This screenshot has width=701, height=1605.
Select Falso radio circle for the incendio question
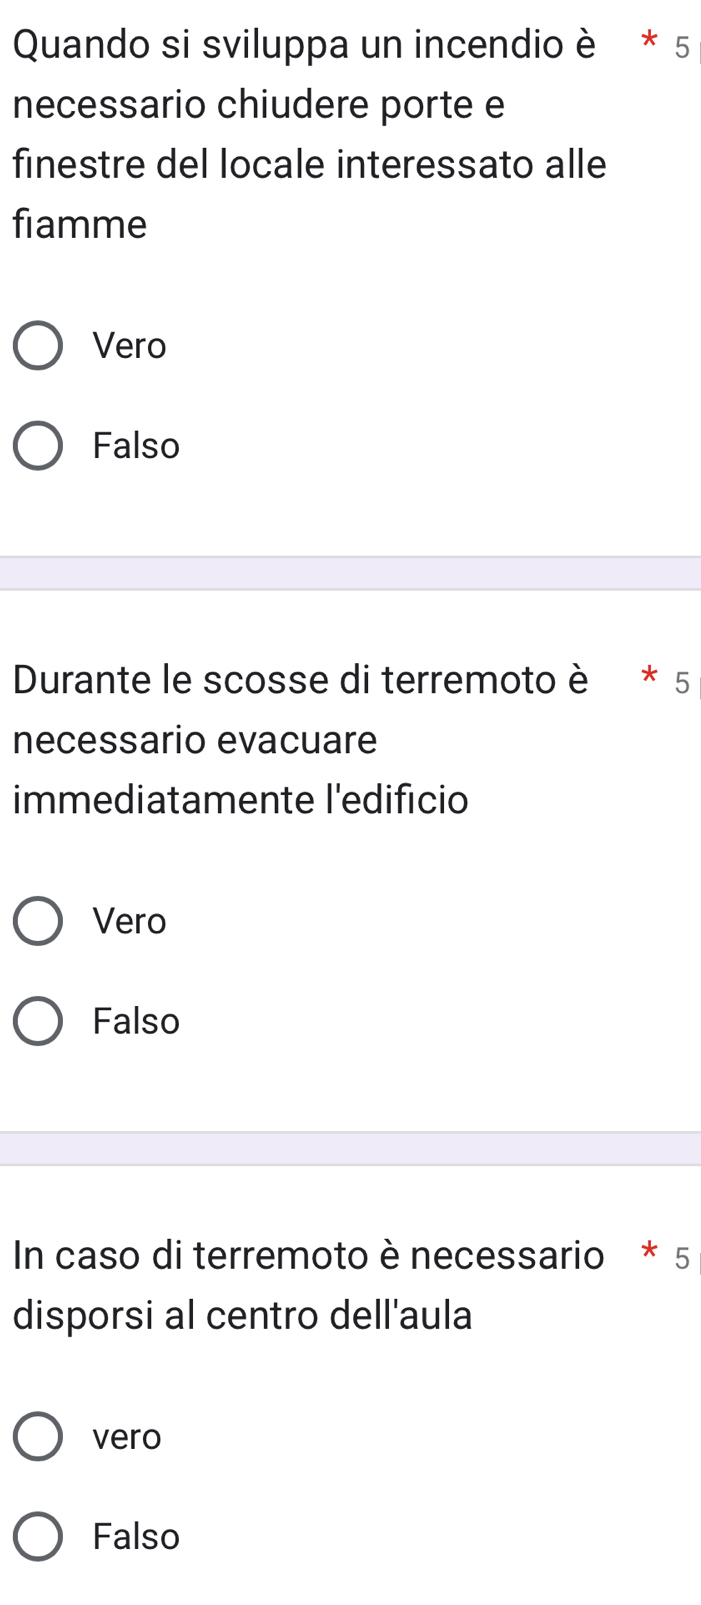tap(38, 446)
